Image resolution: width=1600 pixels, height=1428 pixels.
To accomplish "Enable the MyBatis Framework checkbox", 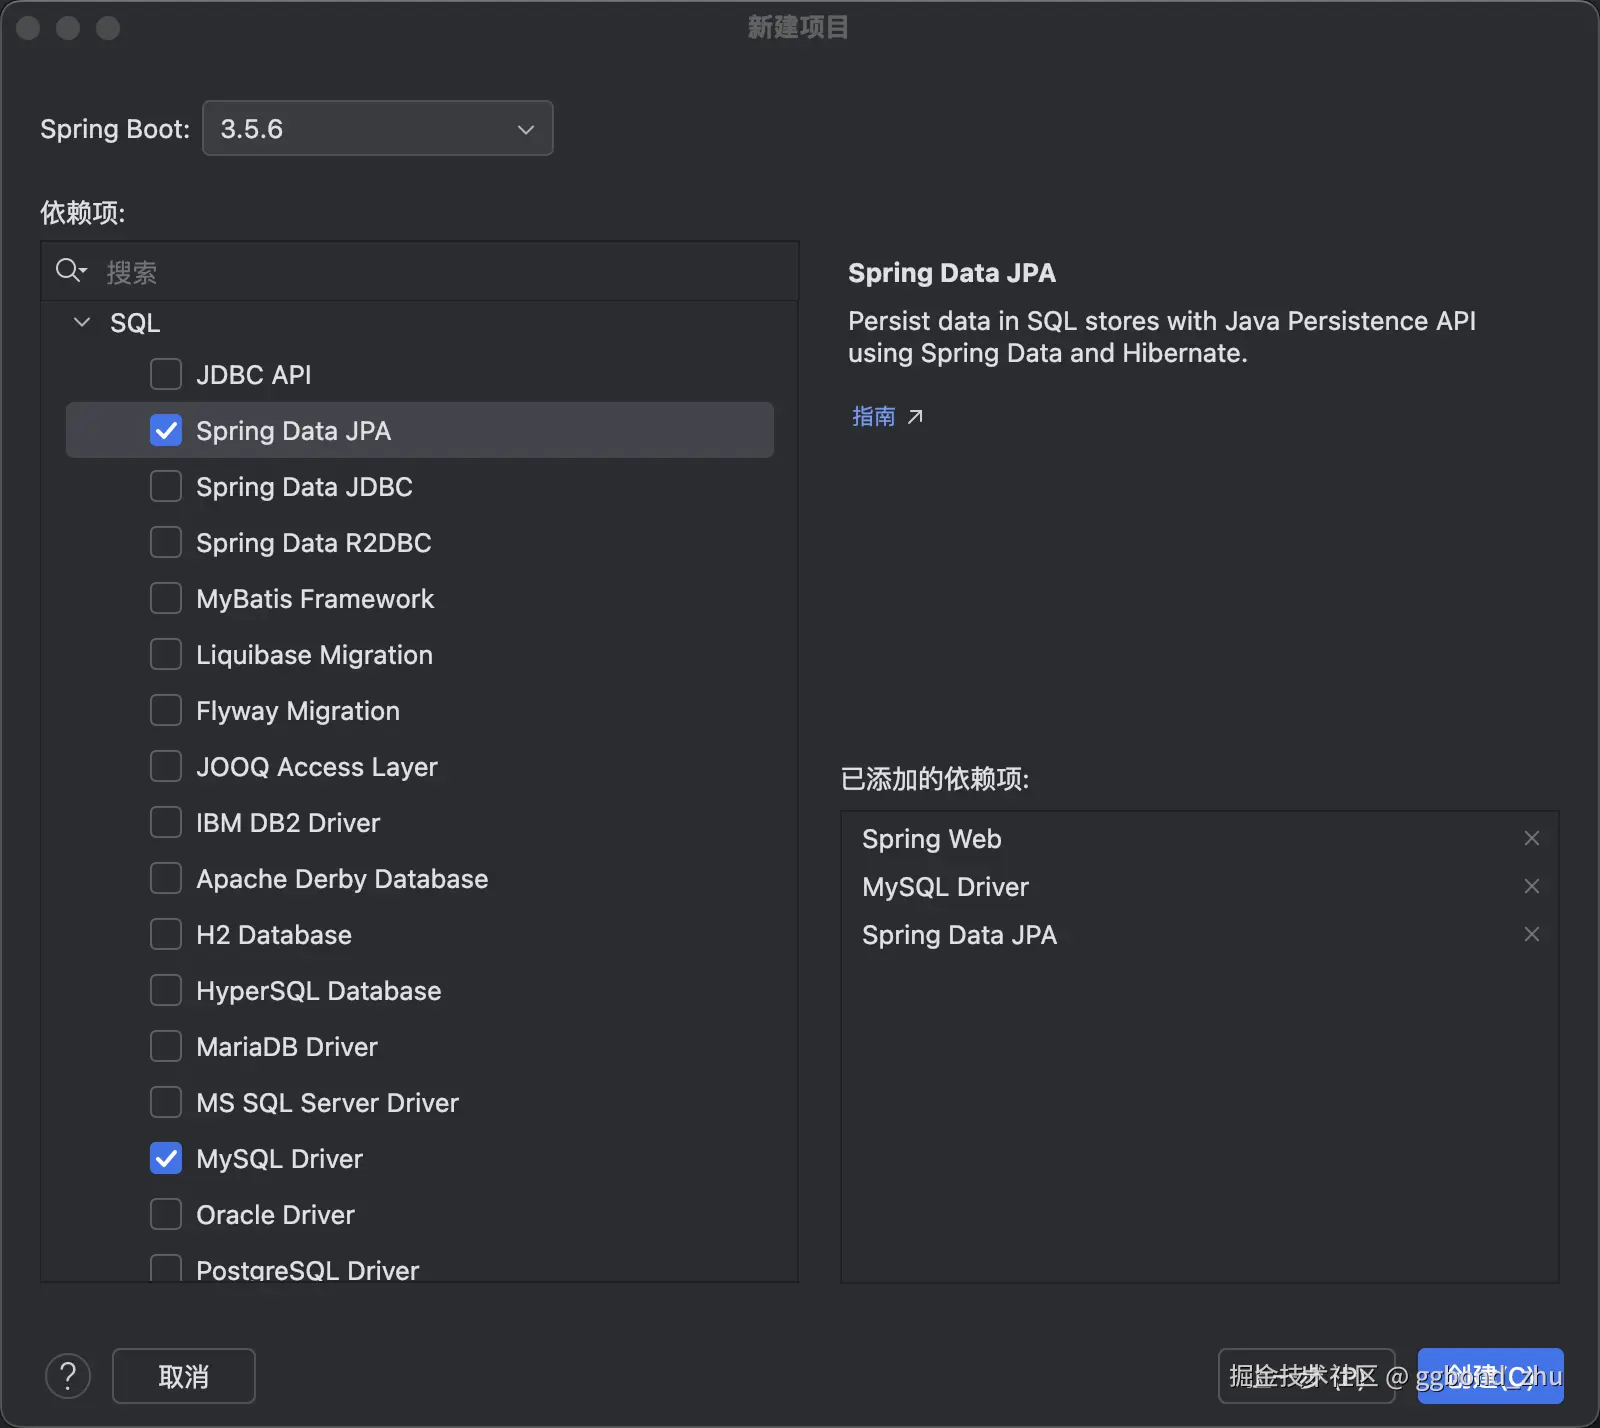I will pyautogui.click(x=166, y=599).
